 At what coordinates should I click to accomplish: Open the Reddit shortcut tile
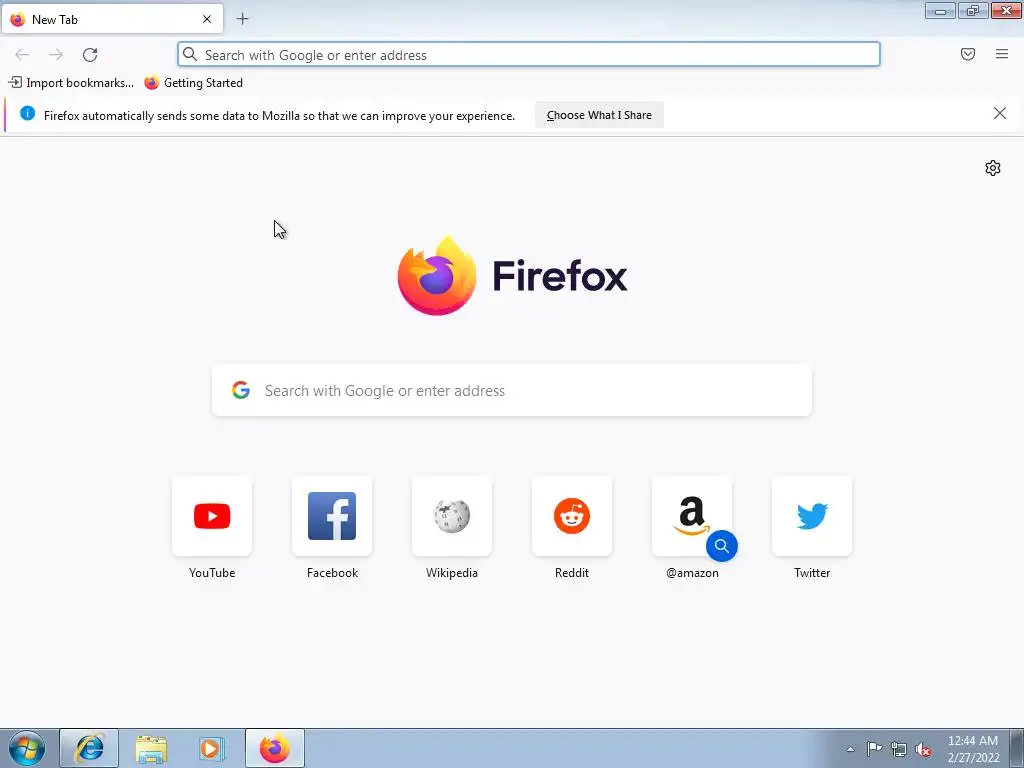(x=572, y=516)
